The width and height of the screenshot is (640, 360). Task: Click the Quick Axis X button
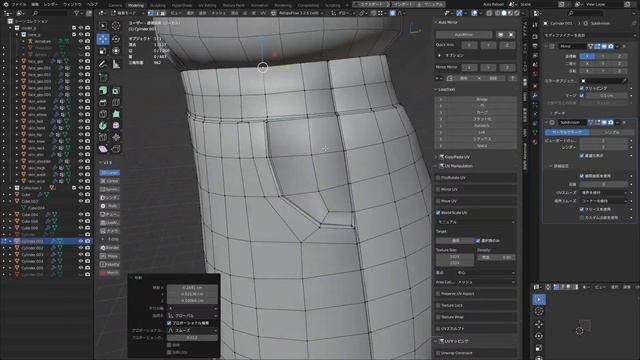tap(469, 45)
